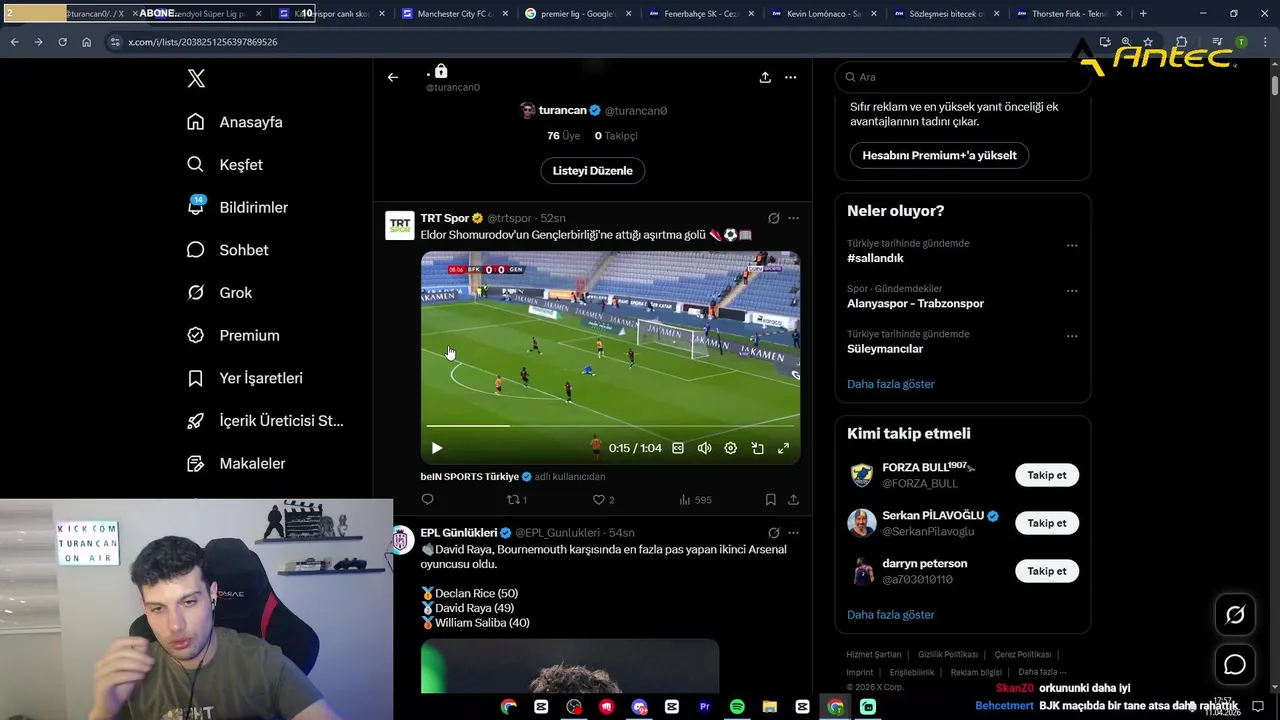
Task: Go back using the list header arrow
Action: coord(393,77)
